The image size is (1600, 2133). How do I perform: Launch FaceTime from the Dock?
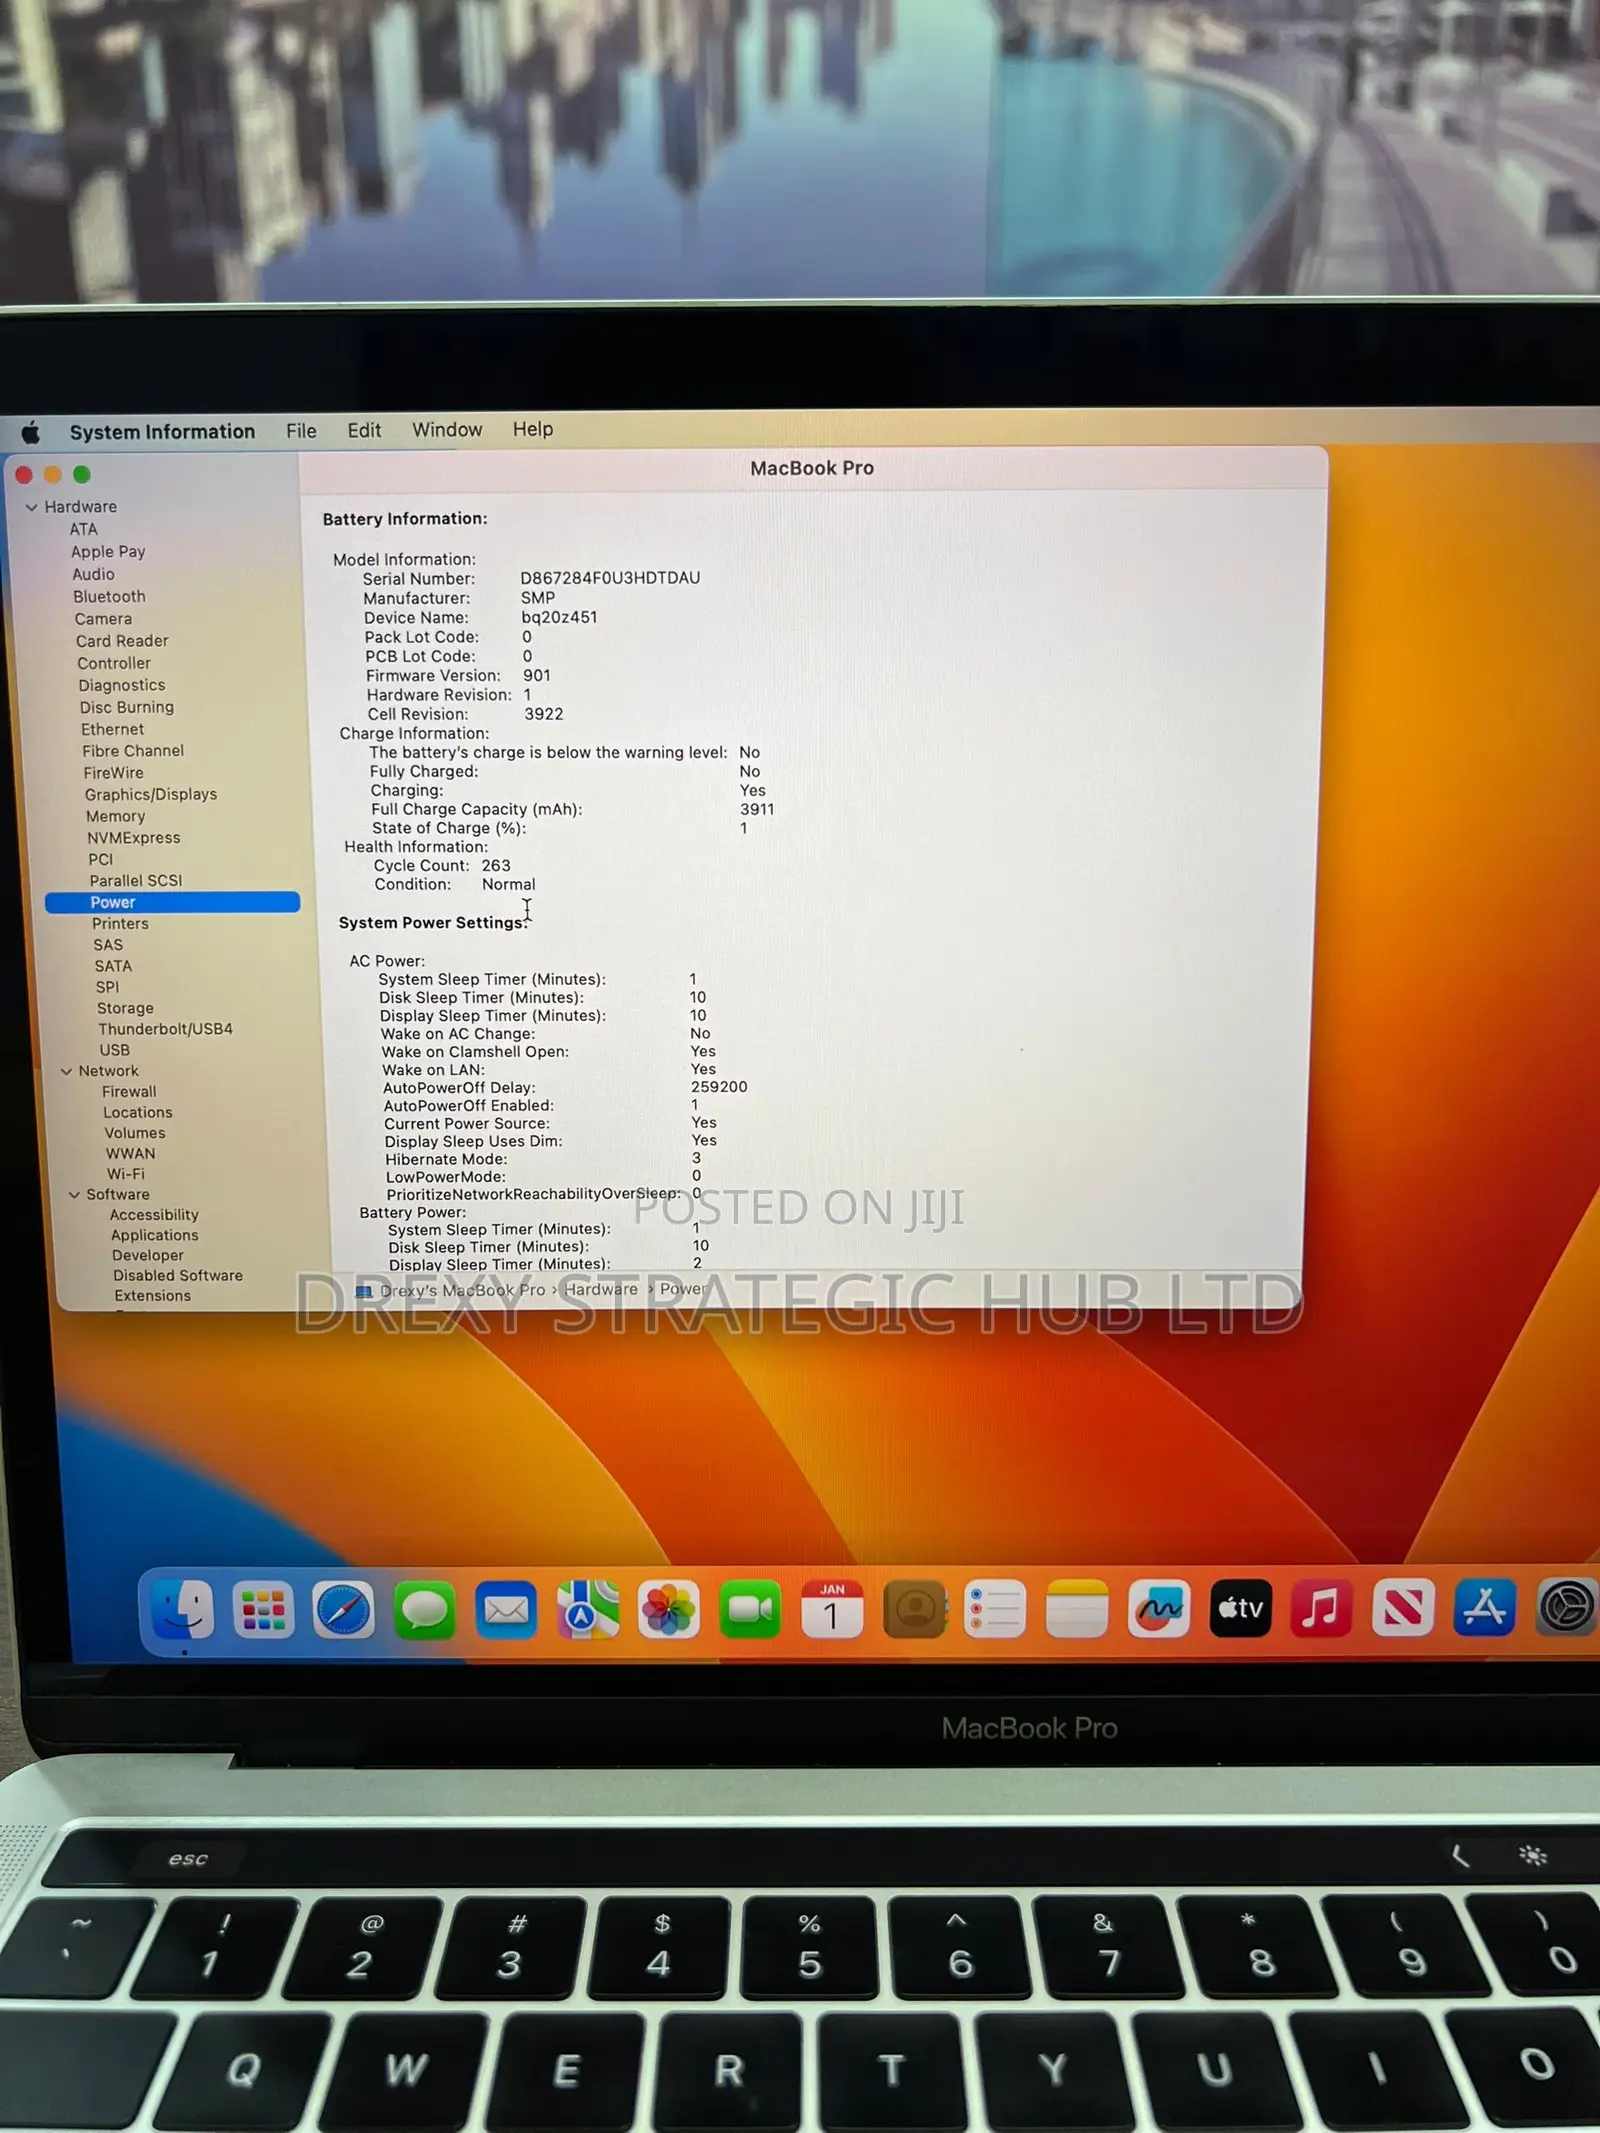point(750,1609)
